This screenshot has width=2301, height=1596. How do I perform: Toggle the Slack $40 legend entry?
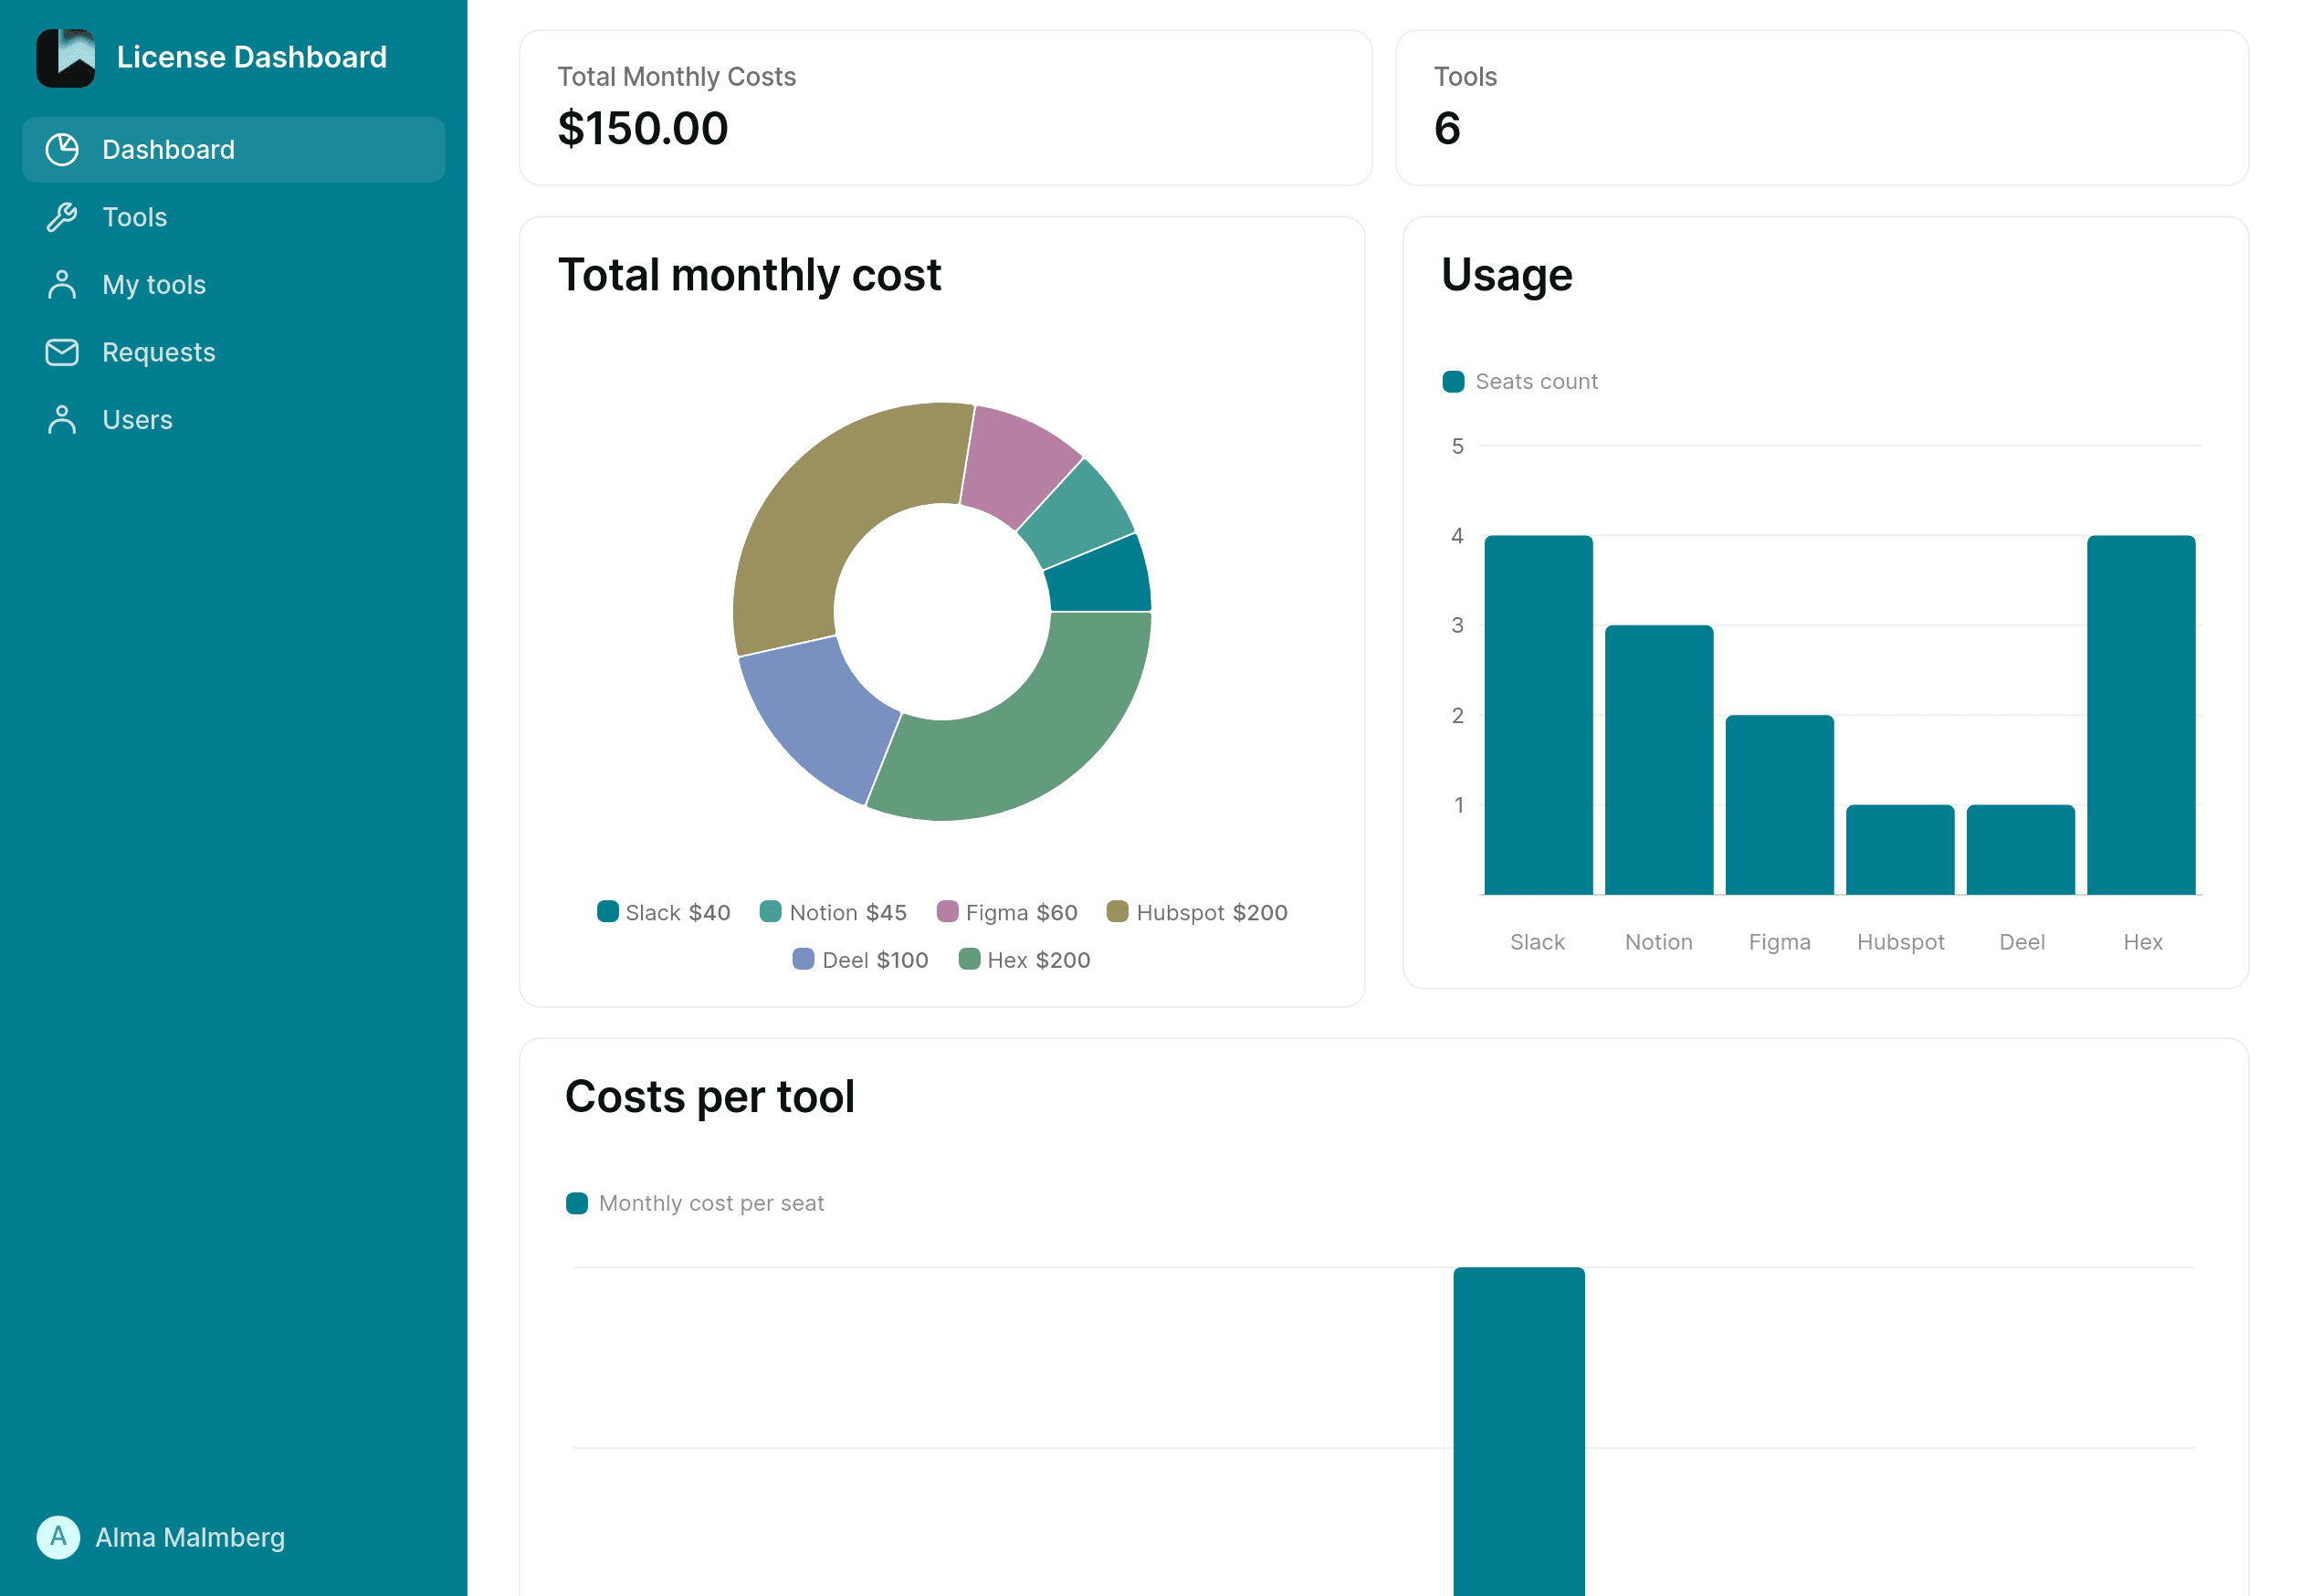coord(663,912)
